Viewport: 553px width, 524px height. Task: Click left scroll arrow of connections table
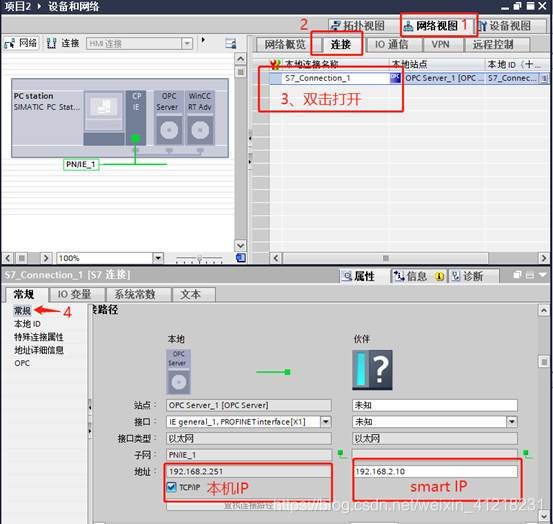click(276, 258)
